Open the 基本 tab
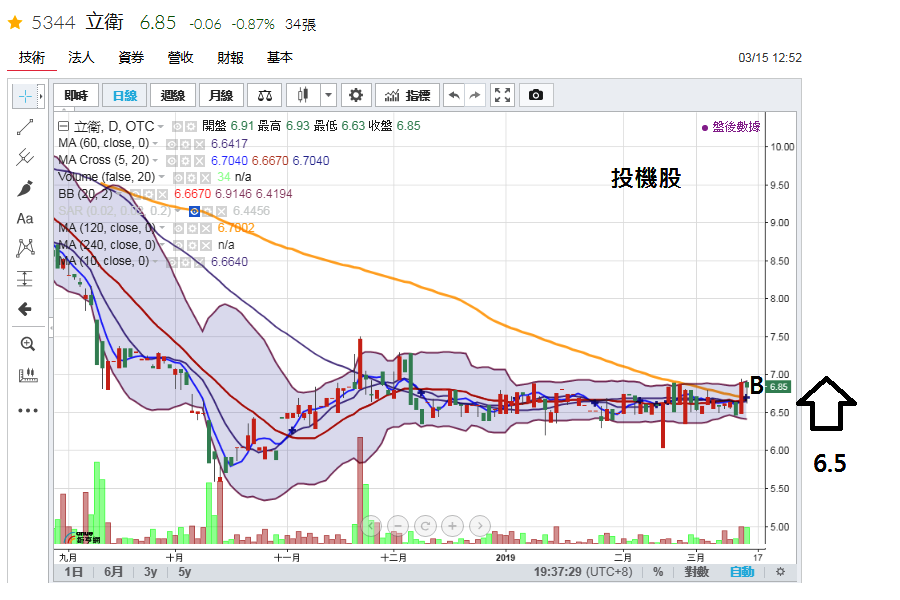900x600 pixels. coord(280,57)
